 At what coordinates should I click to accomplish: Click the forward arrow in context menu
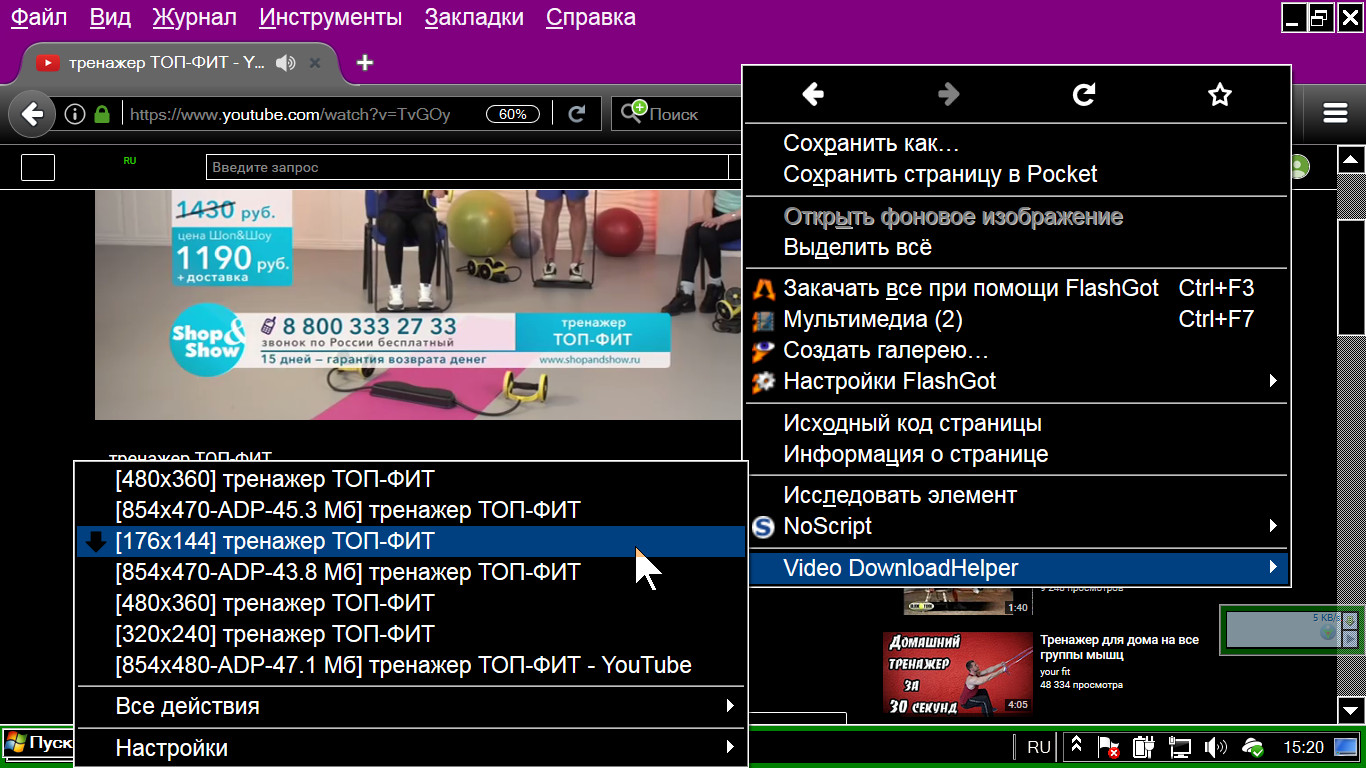point(949,94)
